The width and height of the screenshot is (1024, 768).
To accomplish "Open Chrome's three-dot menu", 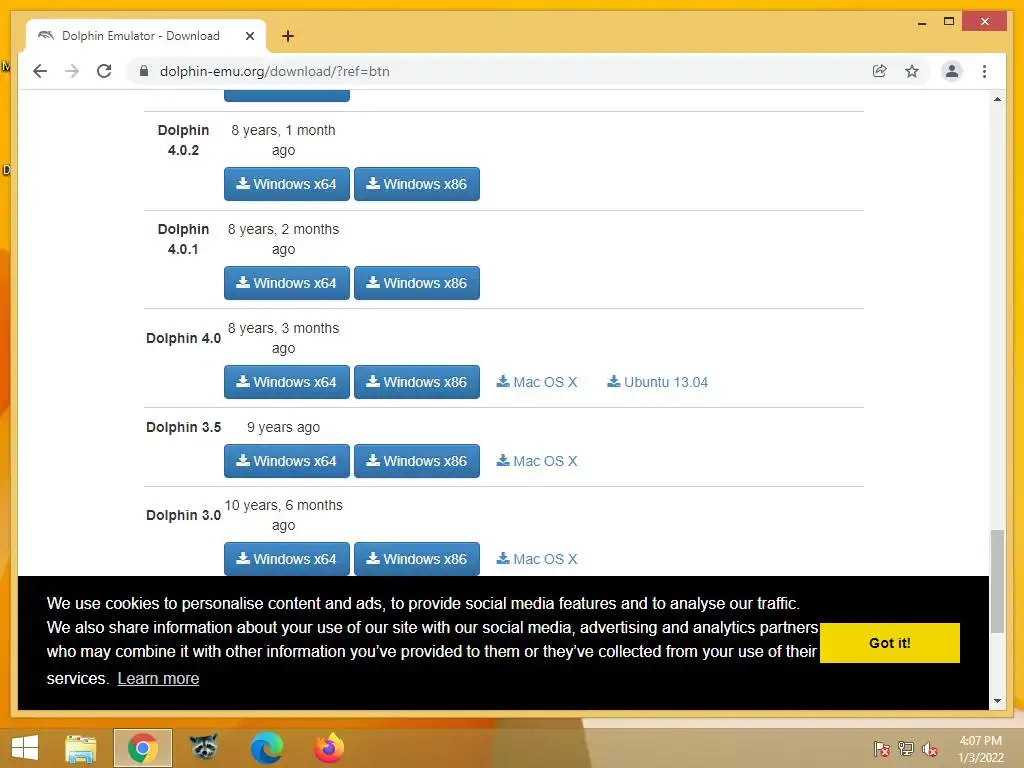I will [984, 71].
